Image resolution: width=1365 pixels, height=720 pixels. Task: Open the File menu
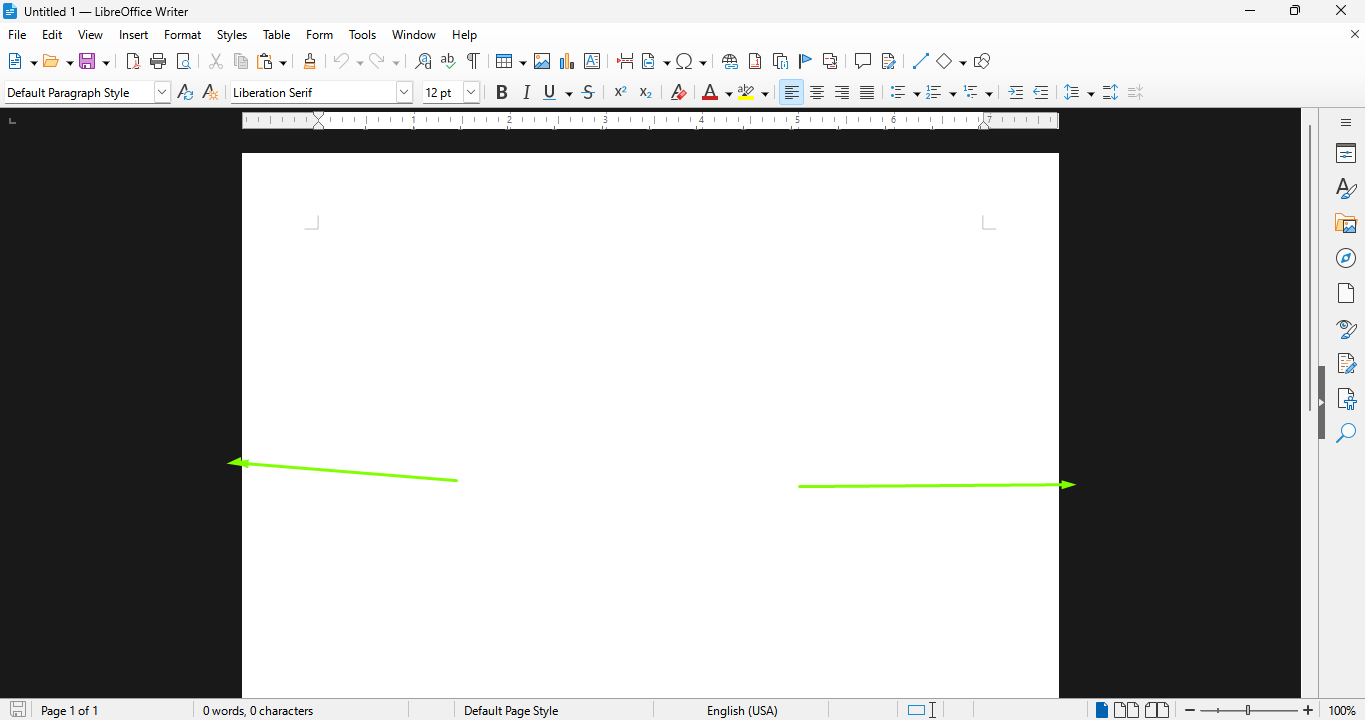point(17,35)
